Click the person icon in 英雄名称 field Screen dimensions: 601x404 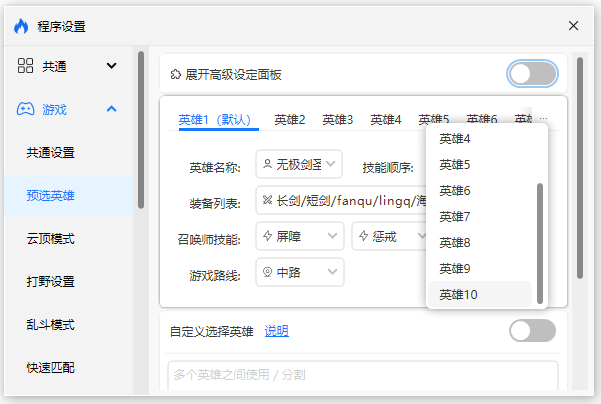pyautogui.click(x=267, y=163)
